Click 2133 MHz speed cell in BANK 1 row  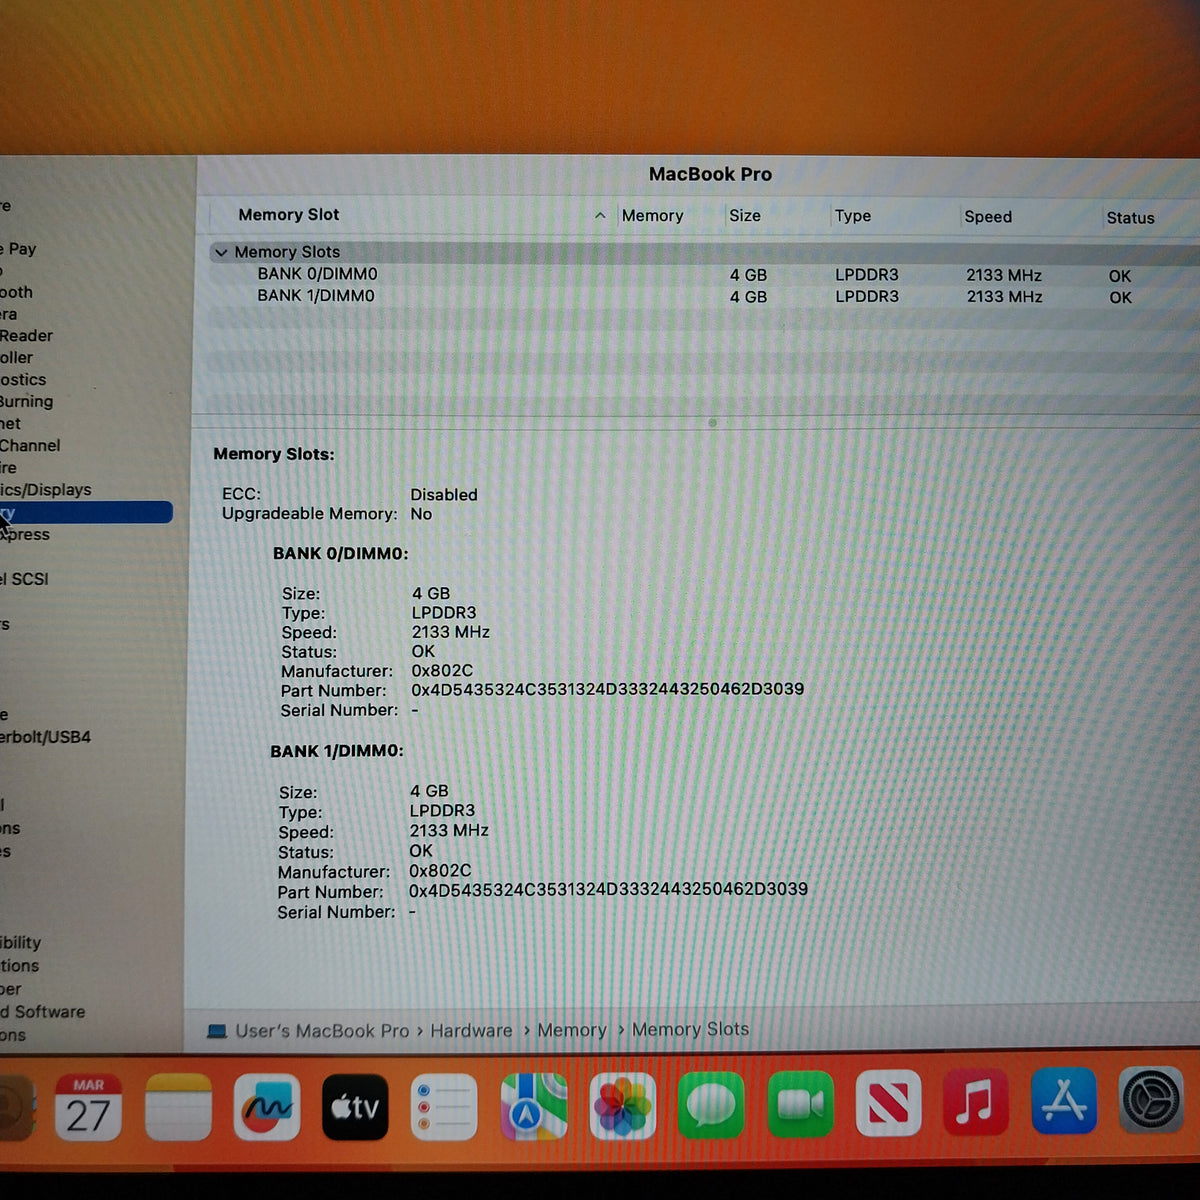[1004, 297]
